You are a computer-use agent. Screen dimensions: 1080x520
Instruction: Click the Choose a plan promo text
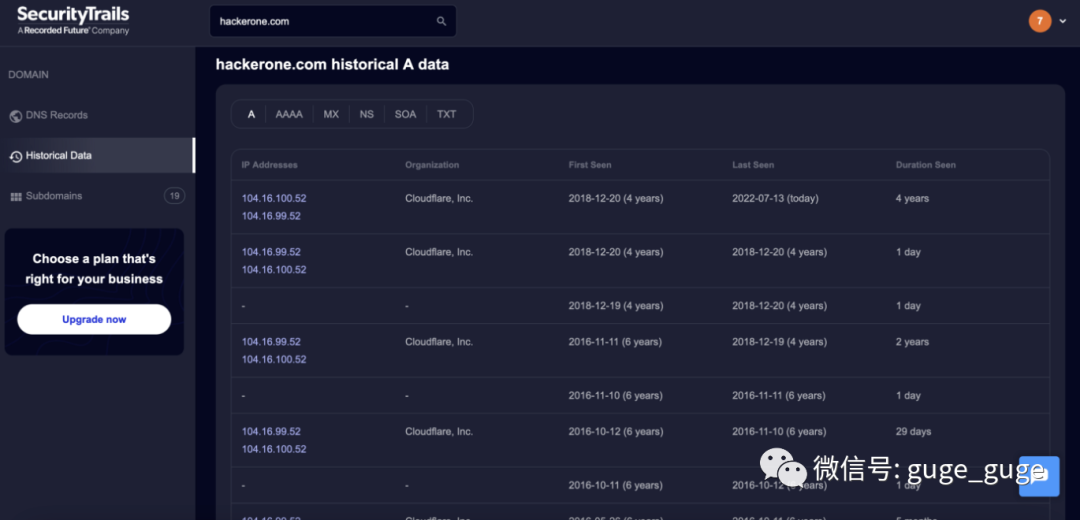pyautogui.click(x=94, y=269)
